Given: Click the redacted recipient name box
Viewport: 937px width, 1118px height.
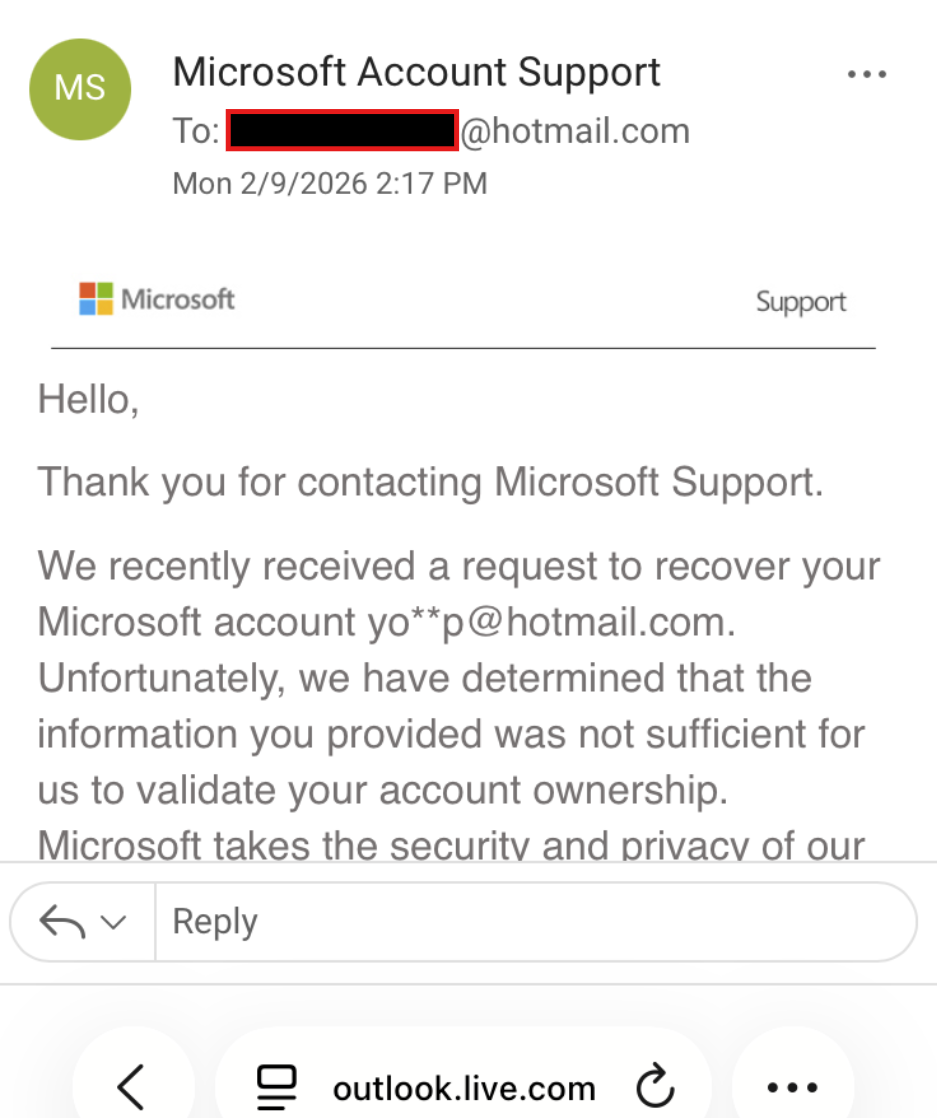Looking at the screenshot, I should (x=342, y=131).
